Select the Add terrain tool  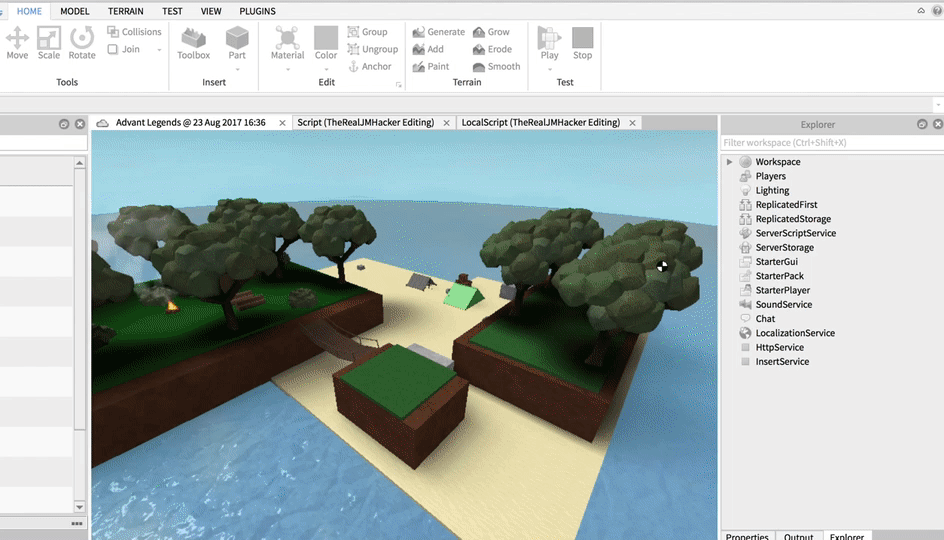tap(428, 49)
